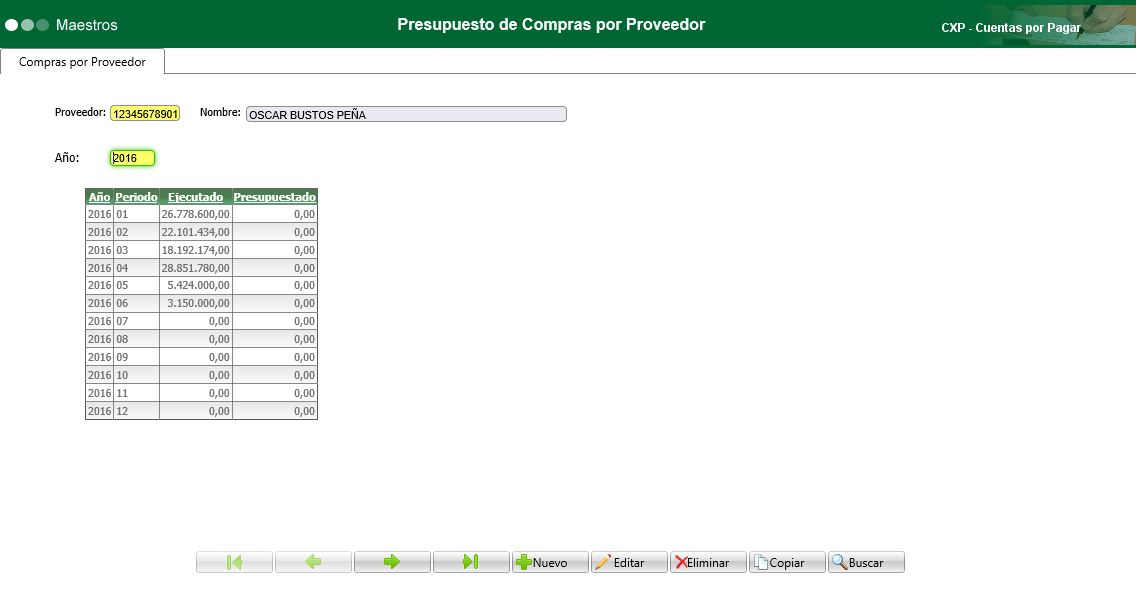Click the previous record green arrow icon

313,561
